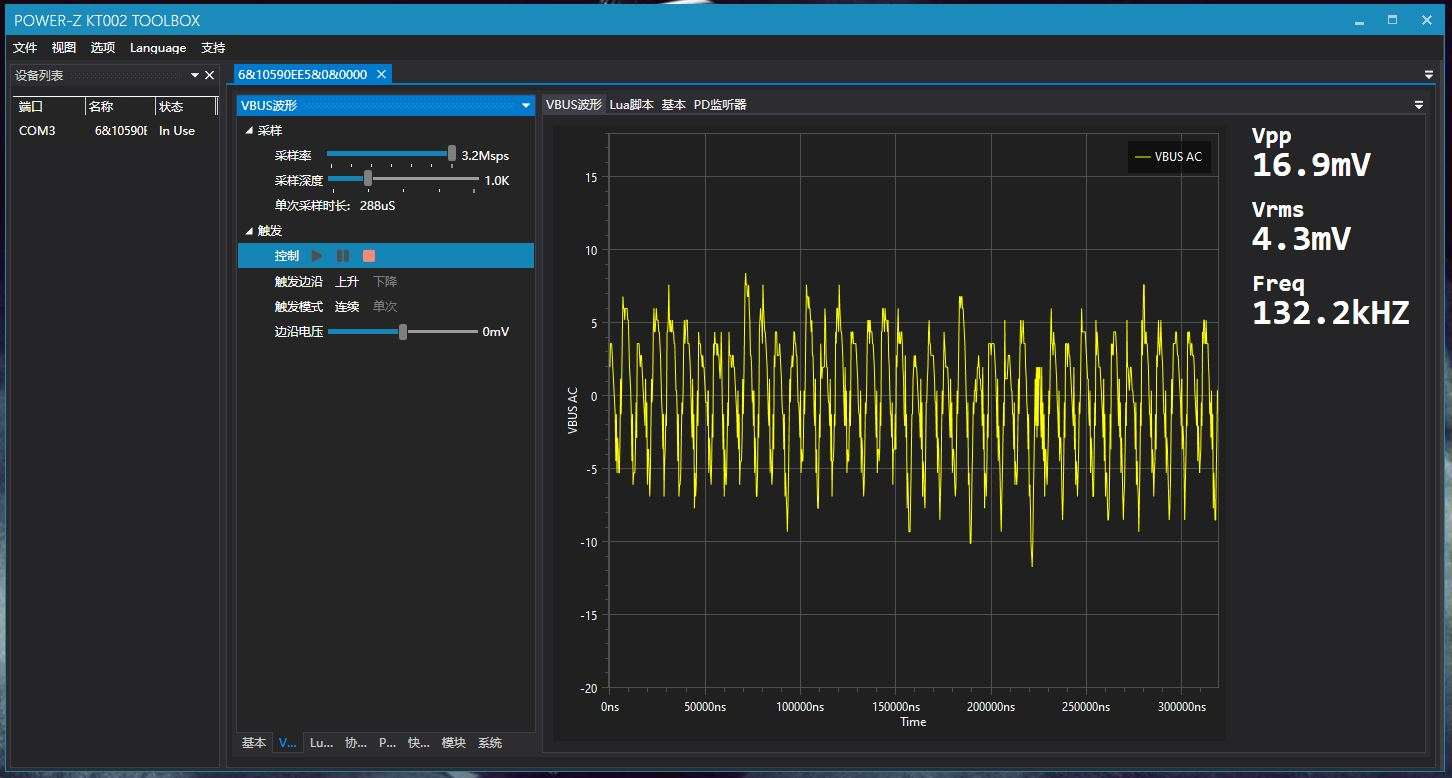The height and width of the screenshot is (778, 1452).
Task: Sort the device list by 状态 column
Action: (x=185, y=106)
